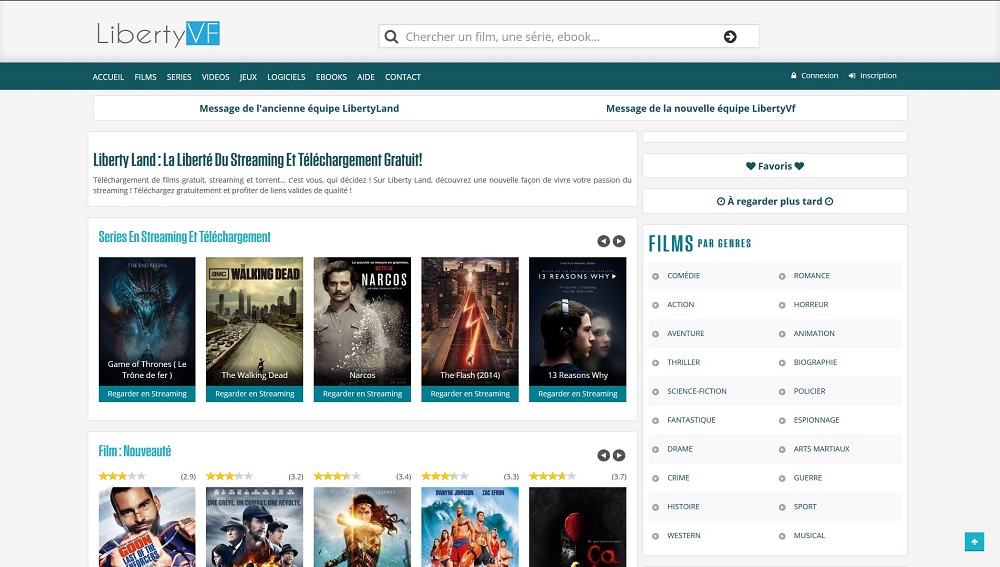This screenshot has width=1000, height=567.
Task: Click the bullet icon next to Comédie
Action: pyautogui.click(x=655, y=276)
